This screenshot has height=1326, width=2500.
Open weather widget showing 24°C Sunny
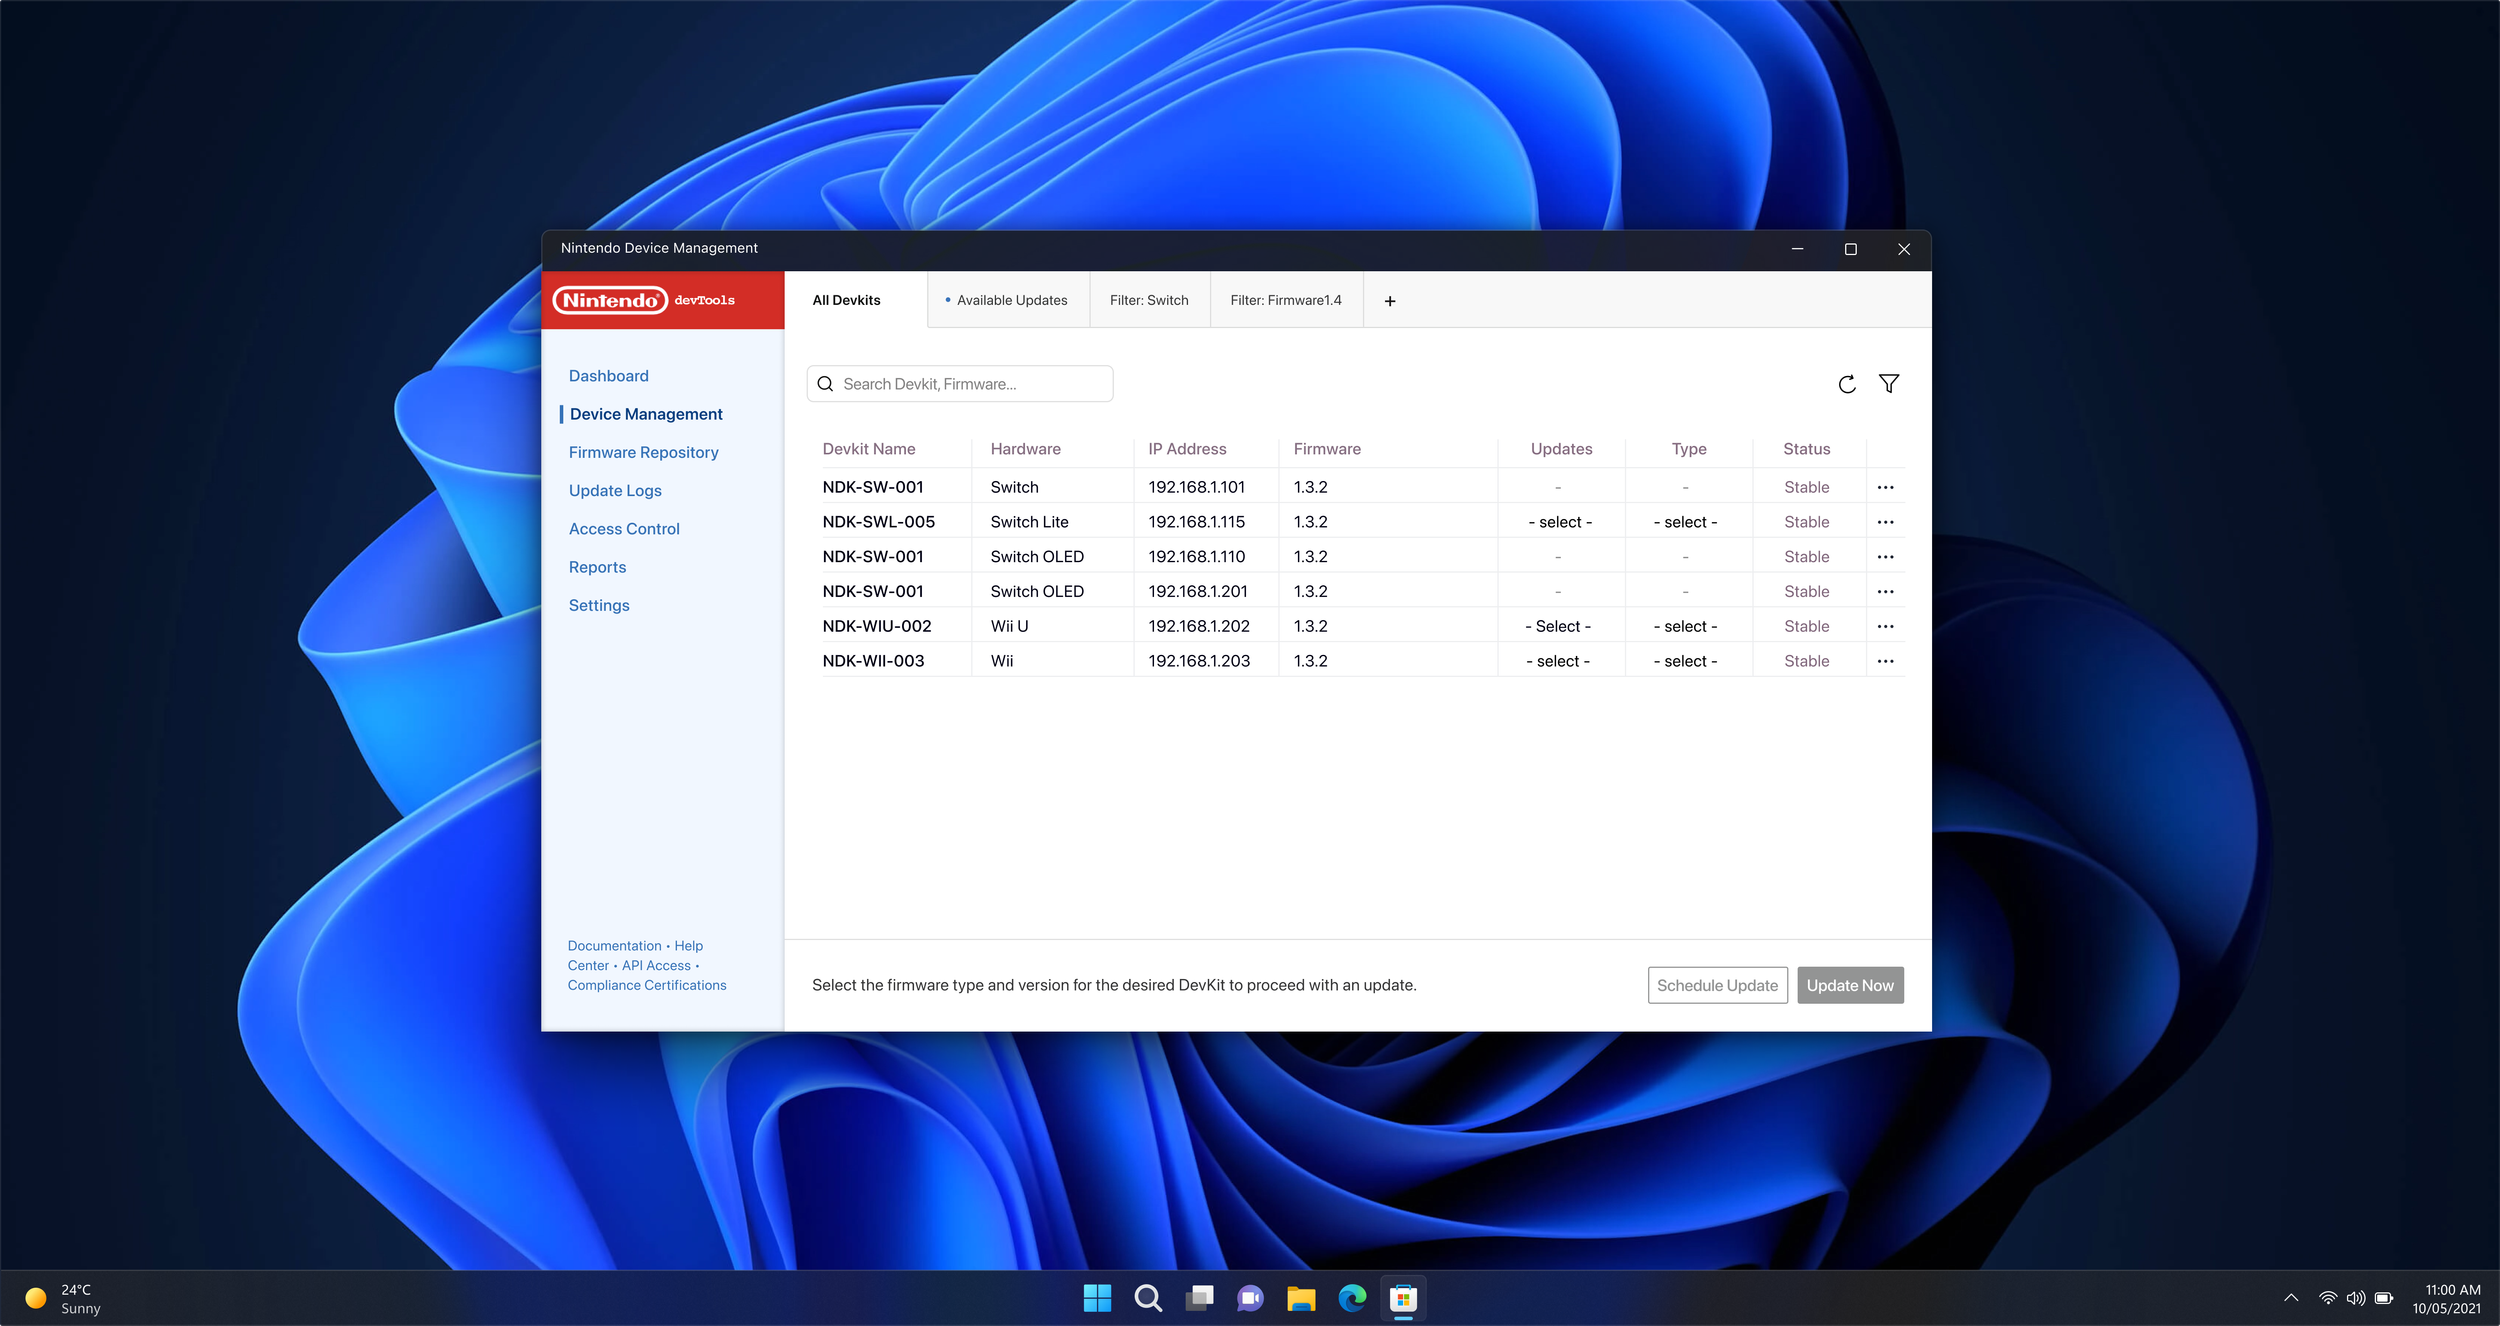tap(63, 1298)
